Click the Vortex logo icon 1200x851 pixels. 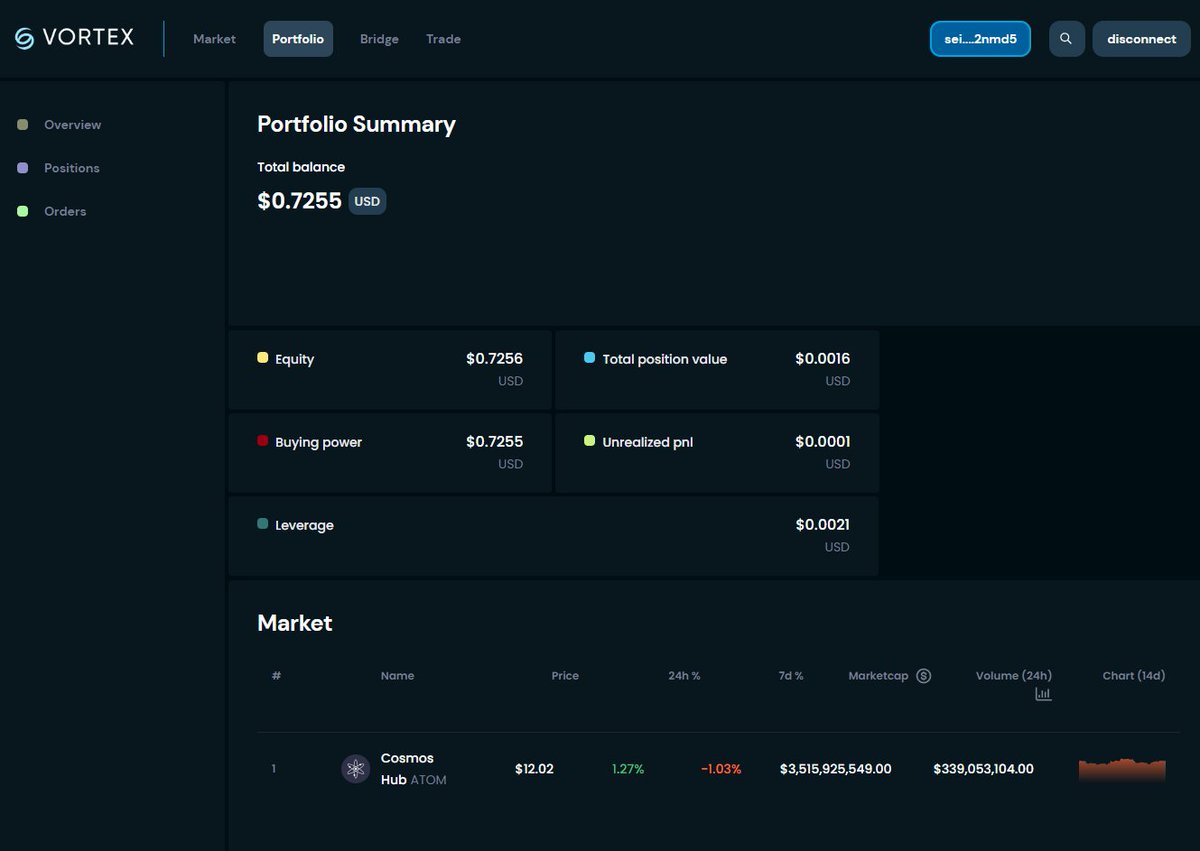tap(24, 39)
